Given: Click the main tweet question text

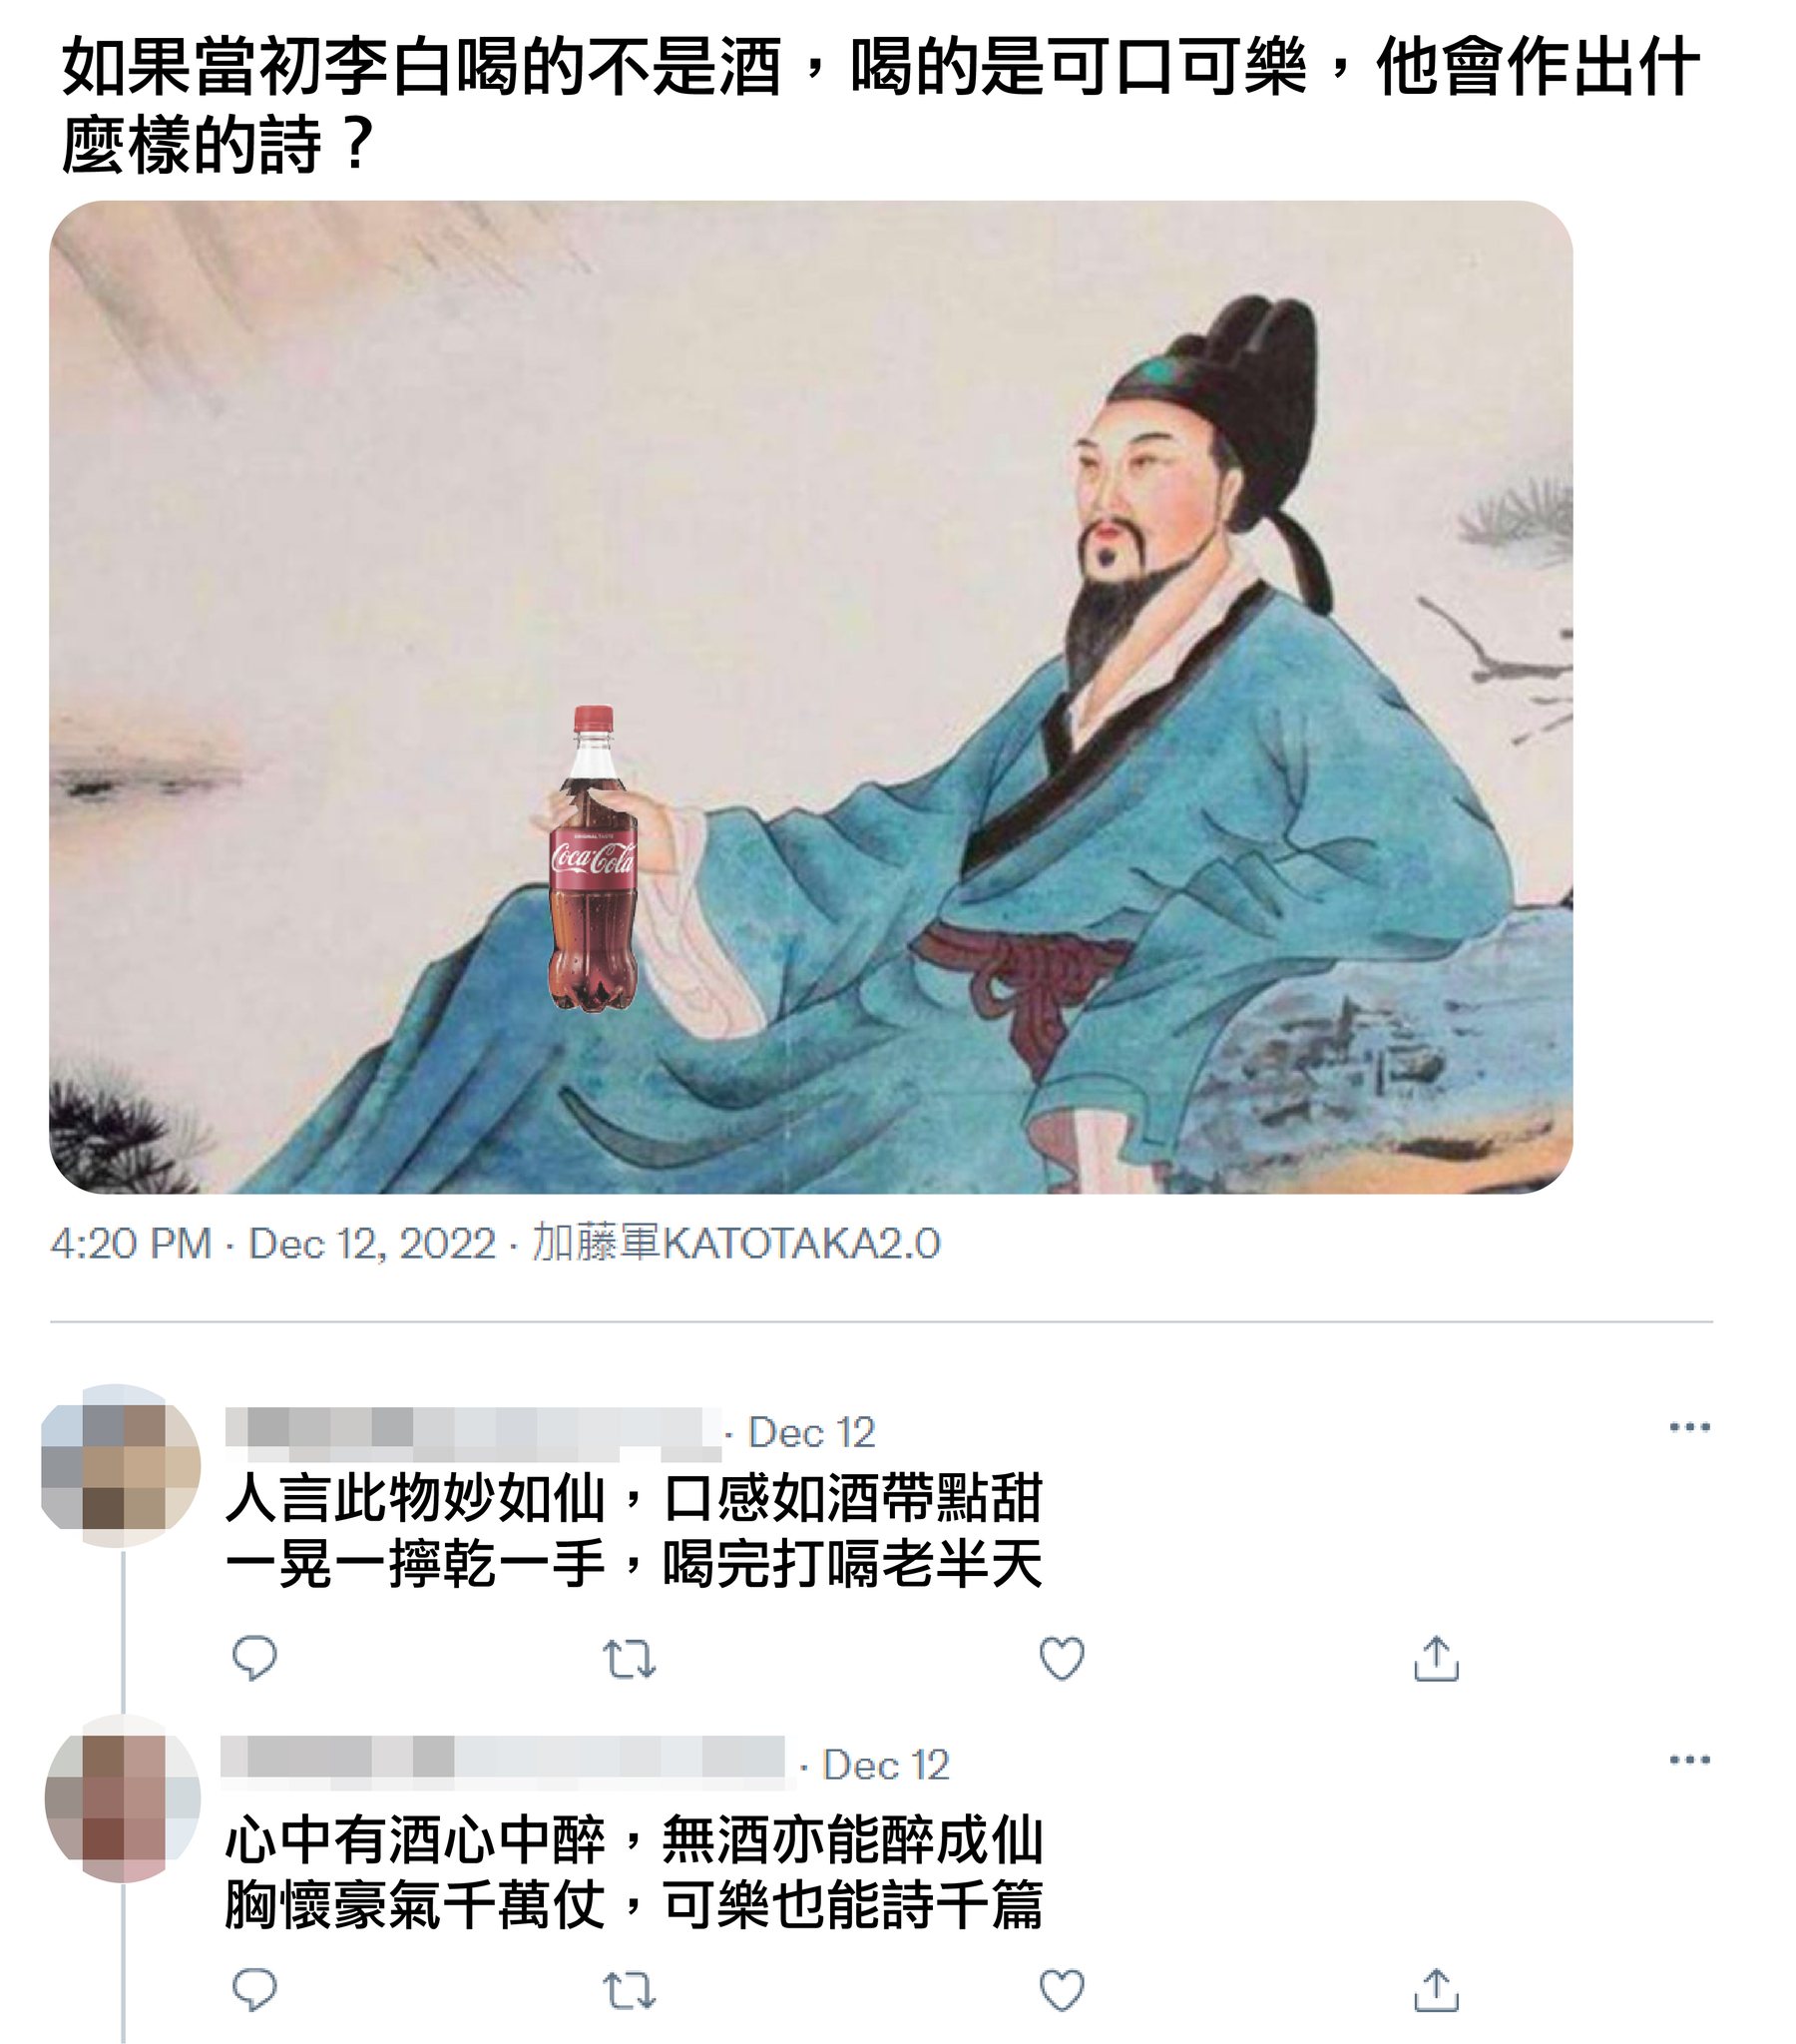Looking at the screenshot, I should pos(880,105).
